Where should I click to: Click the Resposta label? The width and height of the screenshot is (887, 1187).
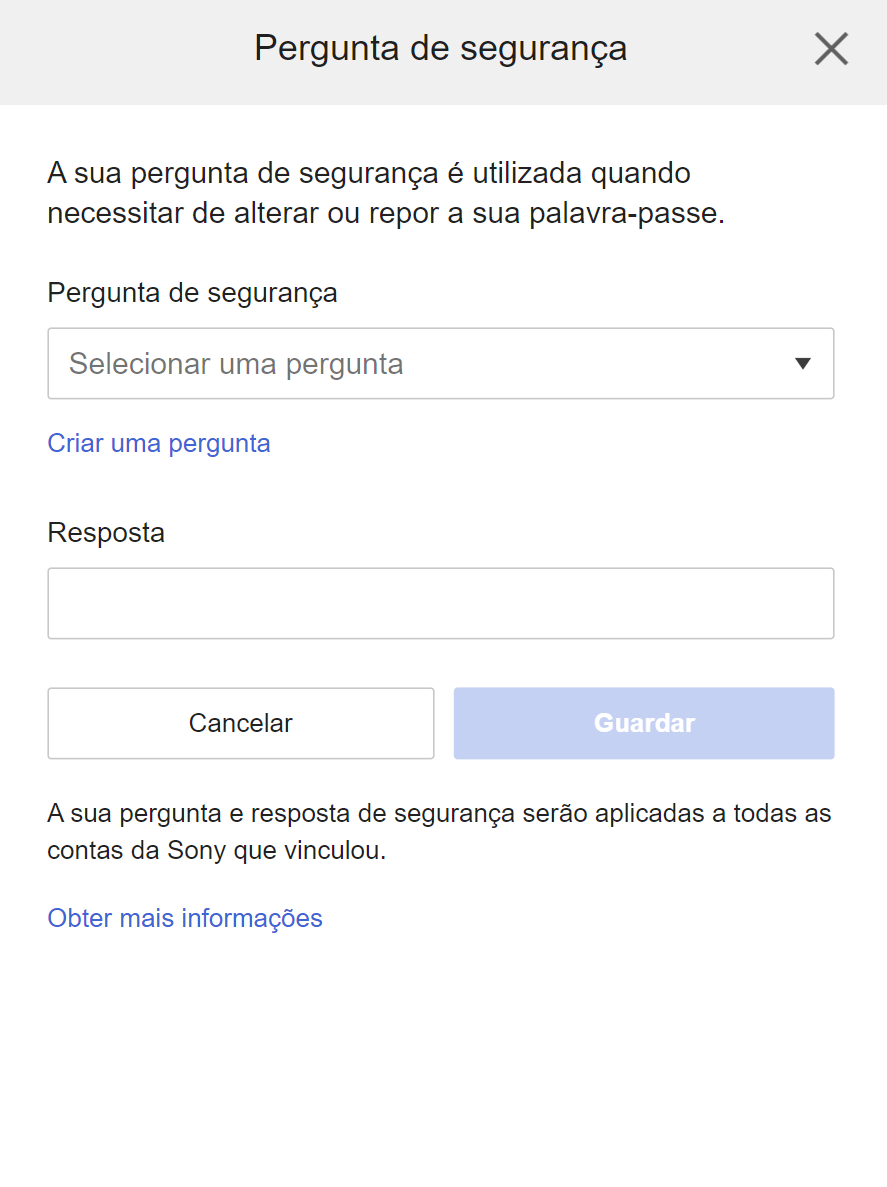coord(105,532)
